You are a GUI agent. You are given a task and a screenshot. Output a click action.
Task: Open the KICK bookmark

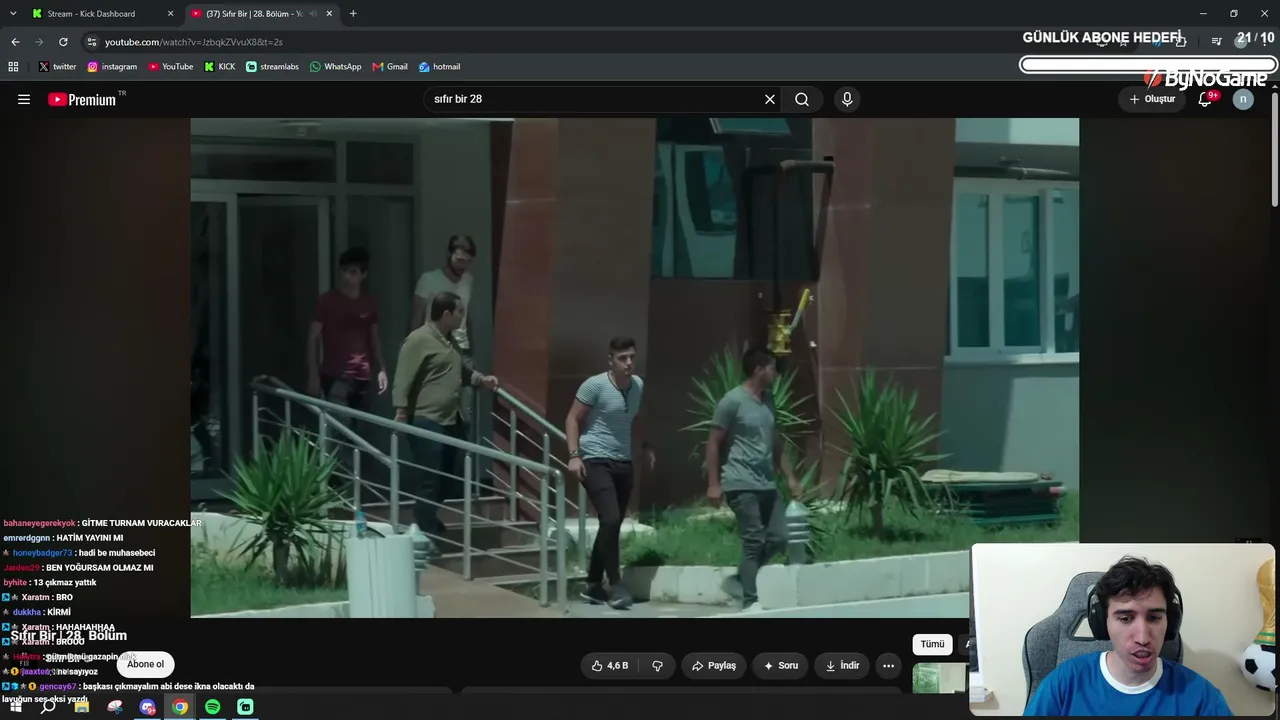tap(220, 67)
